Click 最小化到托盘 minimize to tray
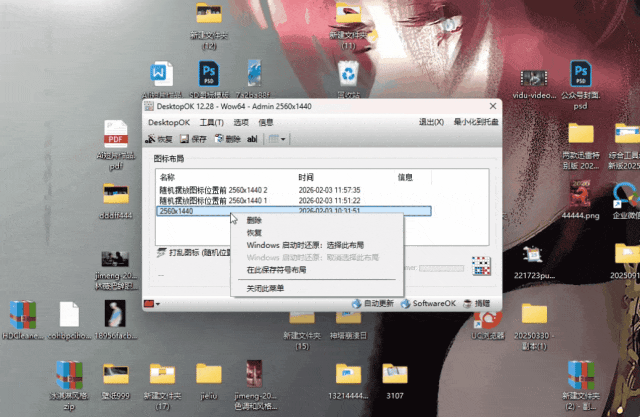640x417 pixels. (x=476, y=122)
